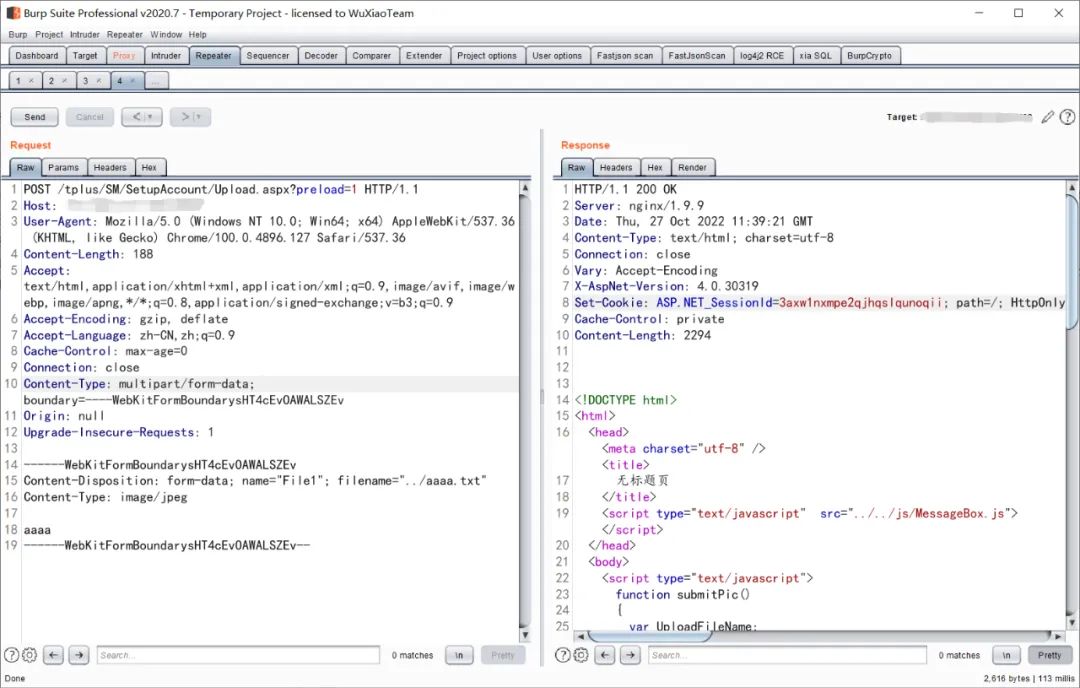Viewport: 1080px width, 688px height.
Task: Open the Intruder menu in menu bar
Action: (85, 34)
